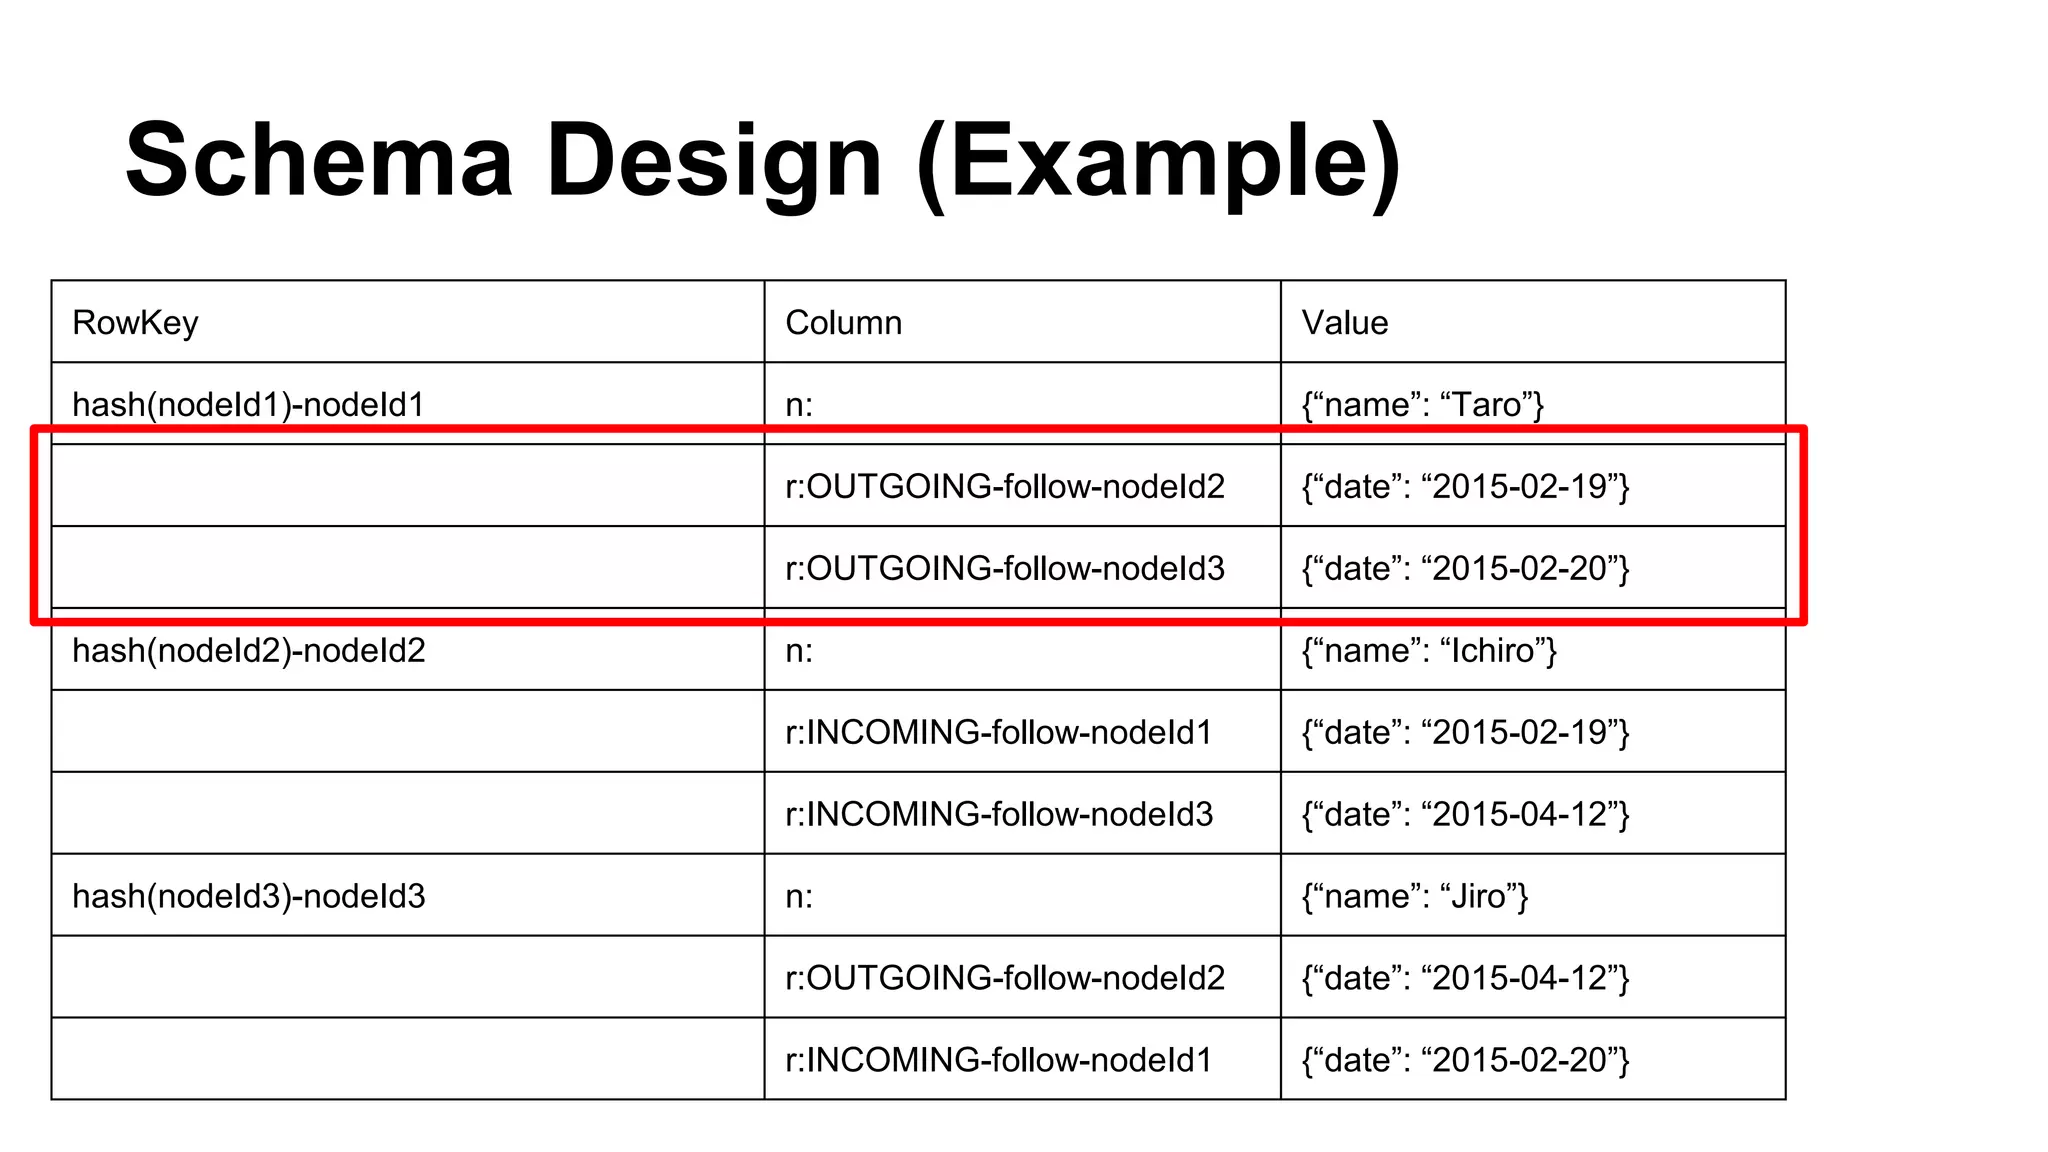The image size is (2048, 1152).
Task: Click the 2015-02-19 value beside INCOMING-follow-nodeId1
Action: pos(1466,732)
